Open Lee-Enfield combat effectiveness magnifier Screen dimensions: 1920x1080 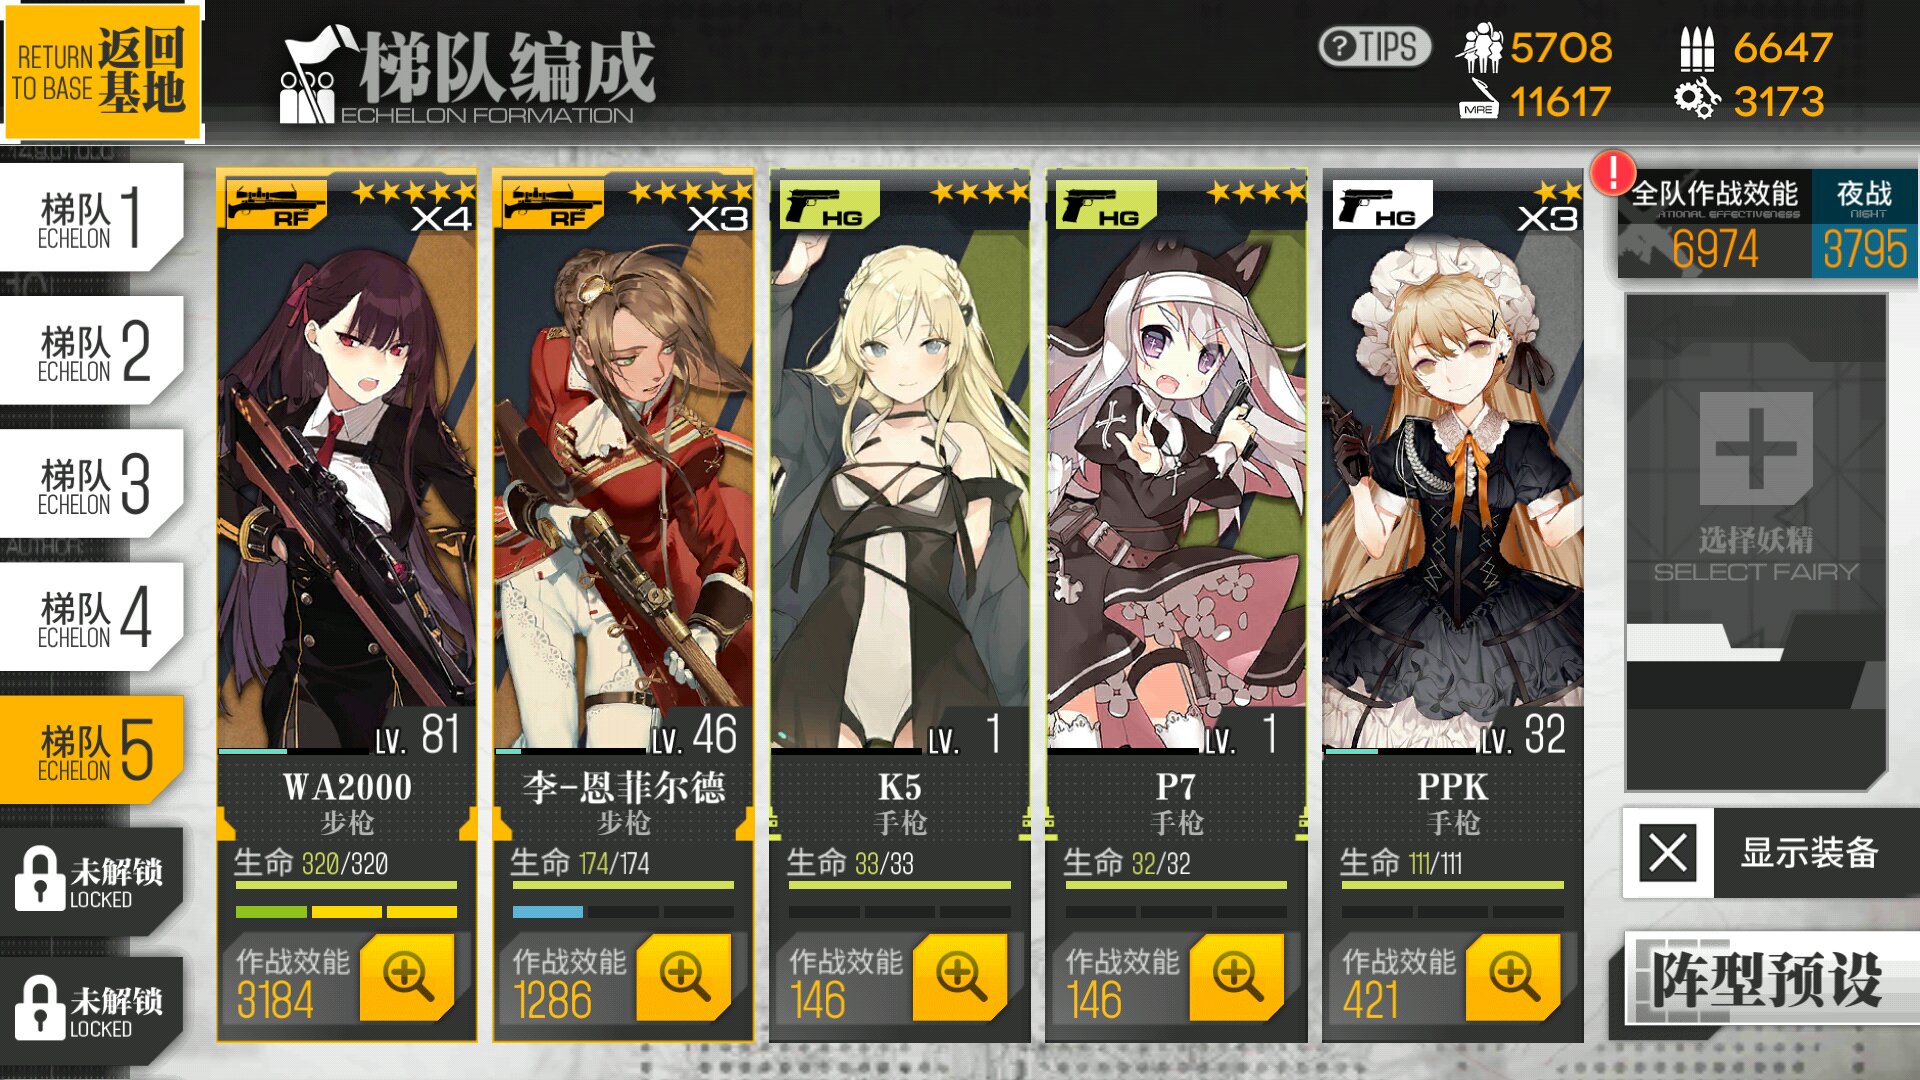tap(684, 977)
